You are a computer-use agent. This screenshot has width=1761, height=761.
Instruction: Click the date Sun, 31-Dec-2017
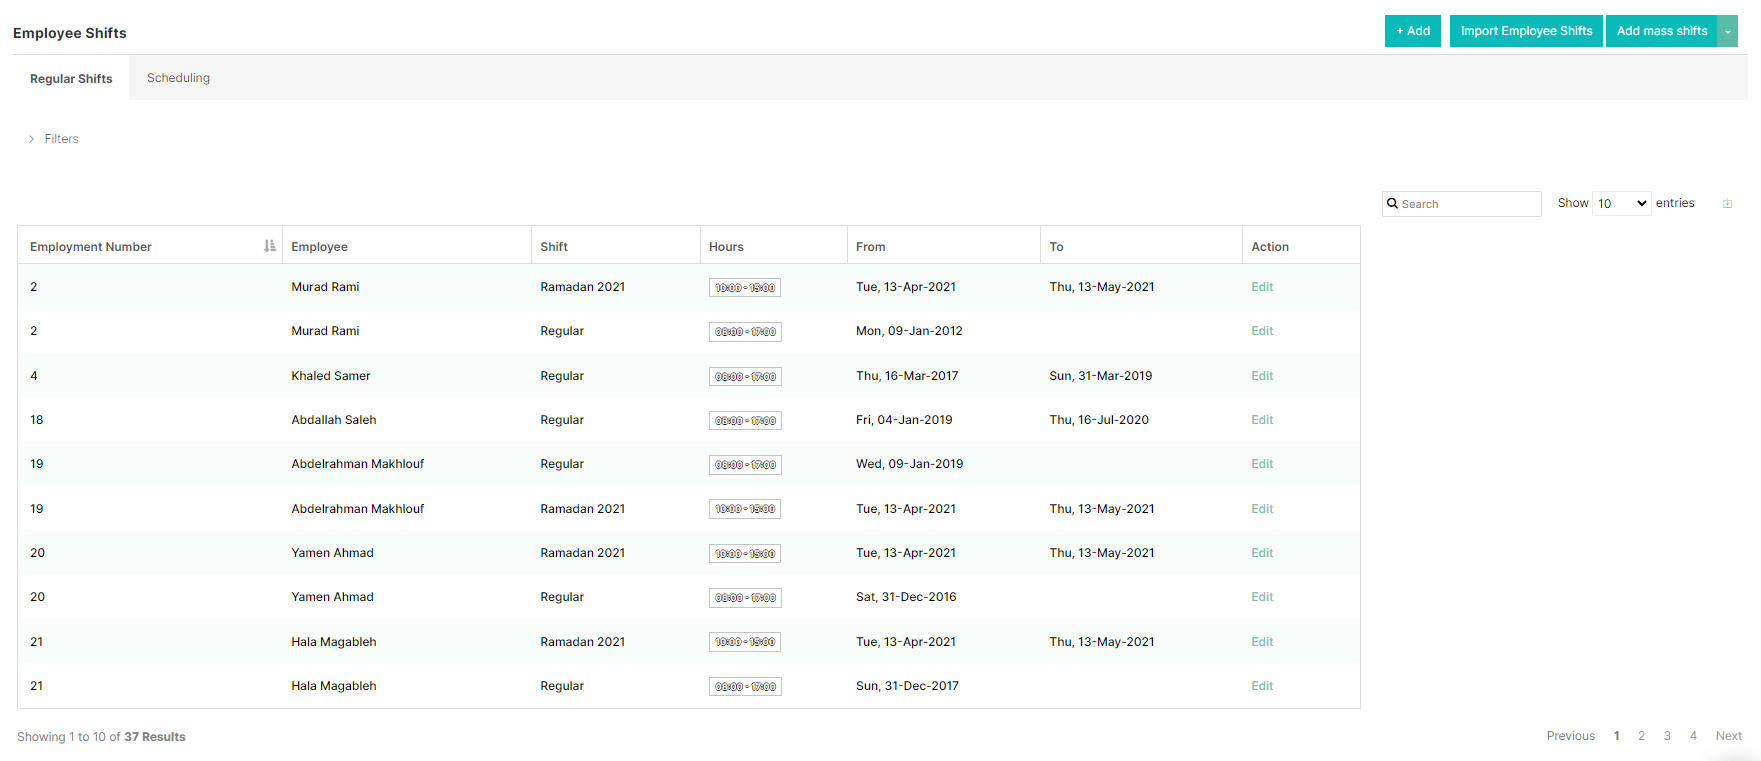(x=907, y=686)
